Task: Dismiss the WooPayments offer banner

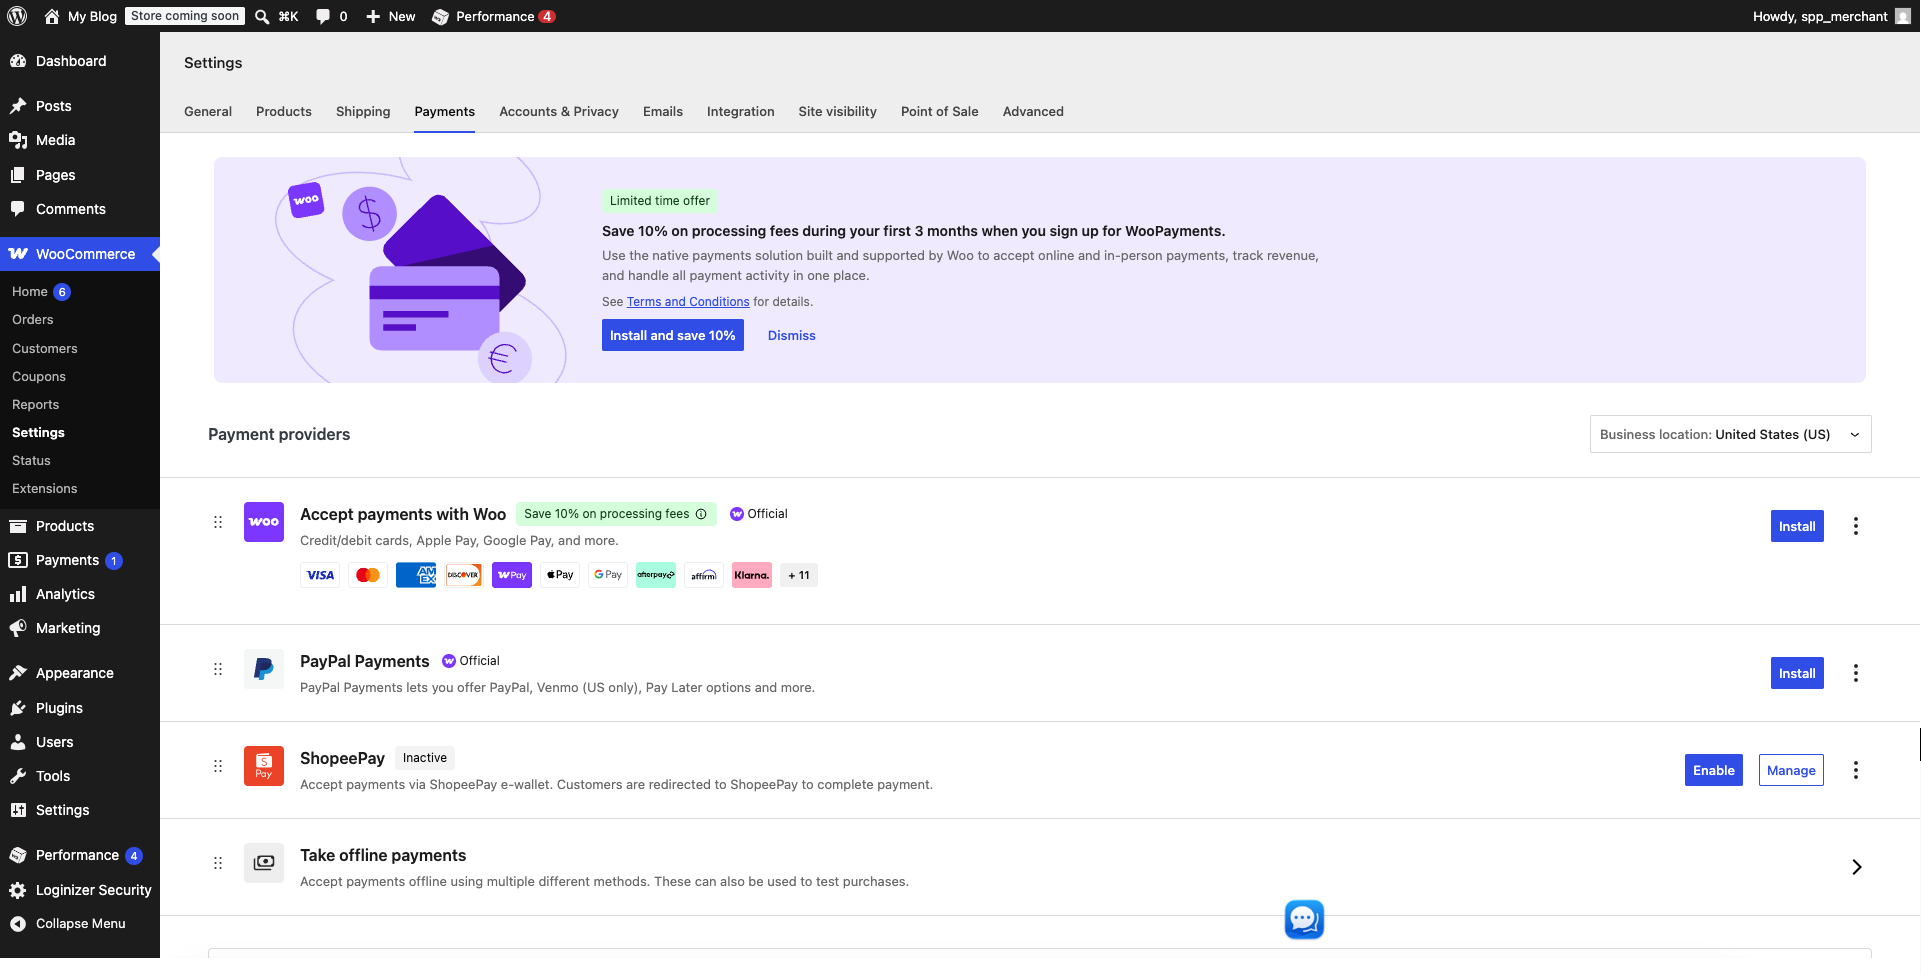Action: pyautogui.click(x=792, y=335)
